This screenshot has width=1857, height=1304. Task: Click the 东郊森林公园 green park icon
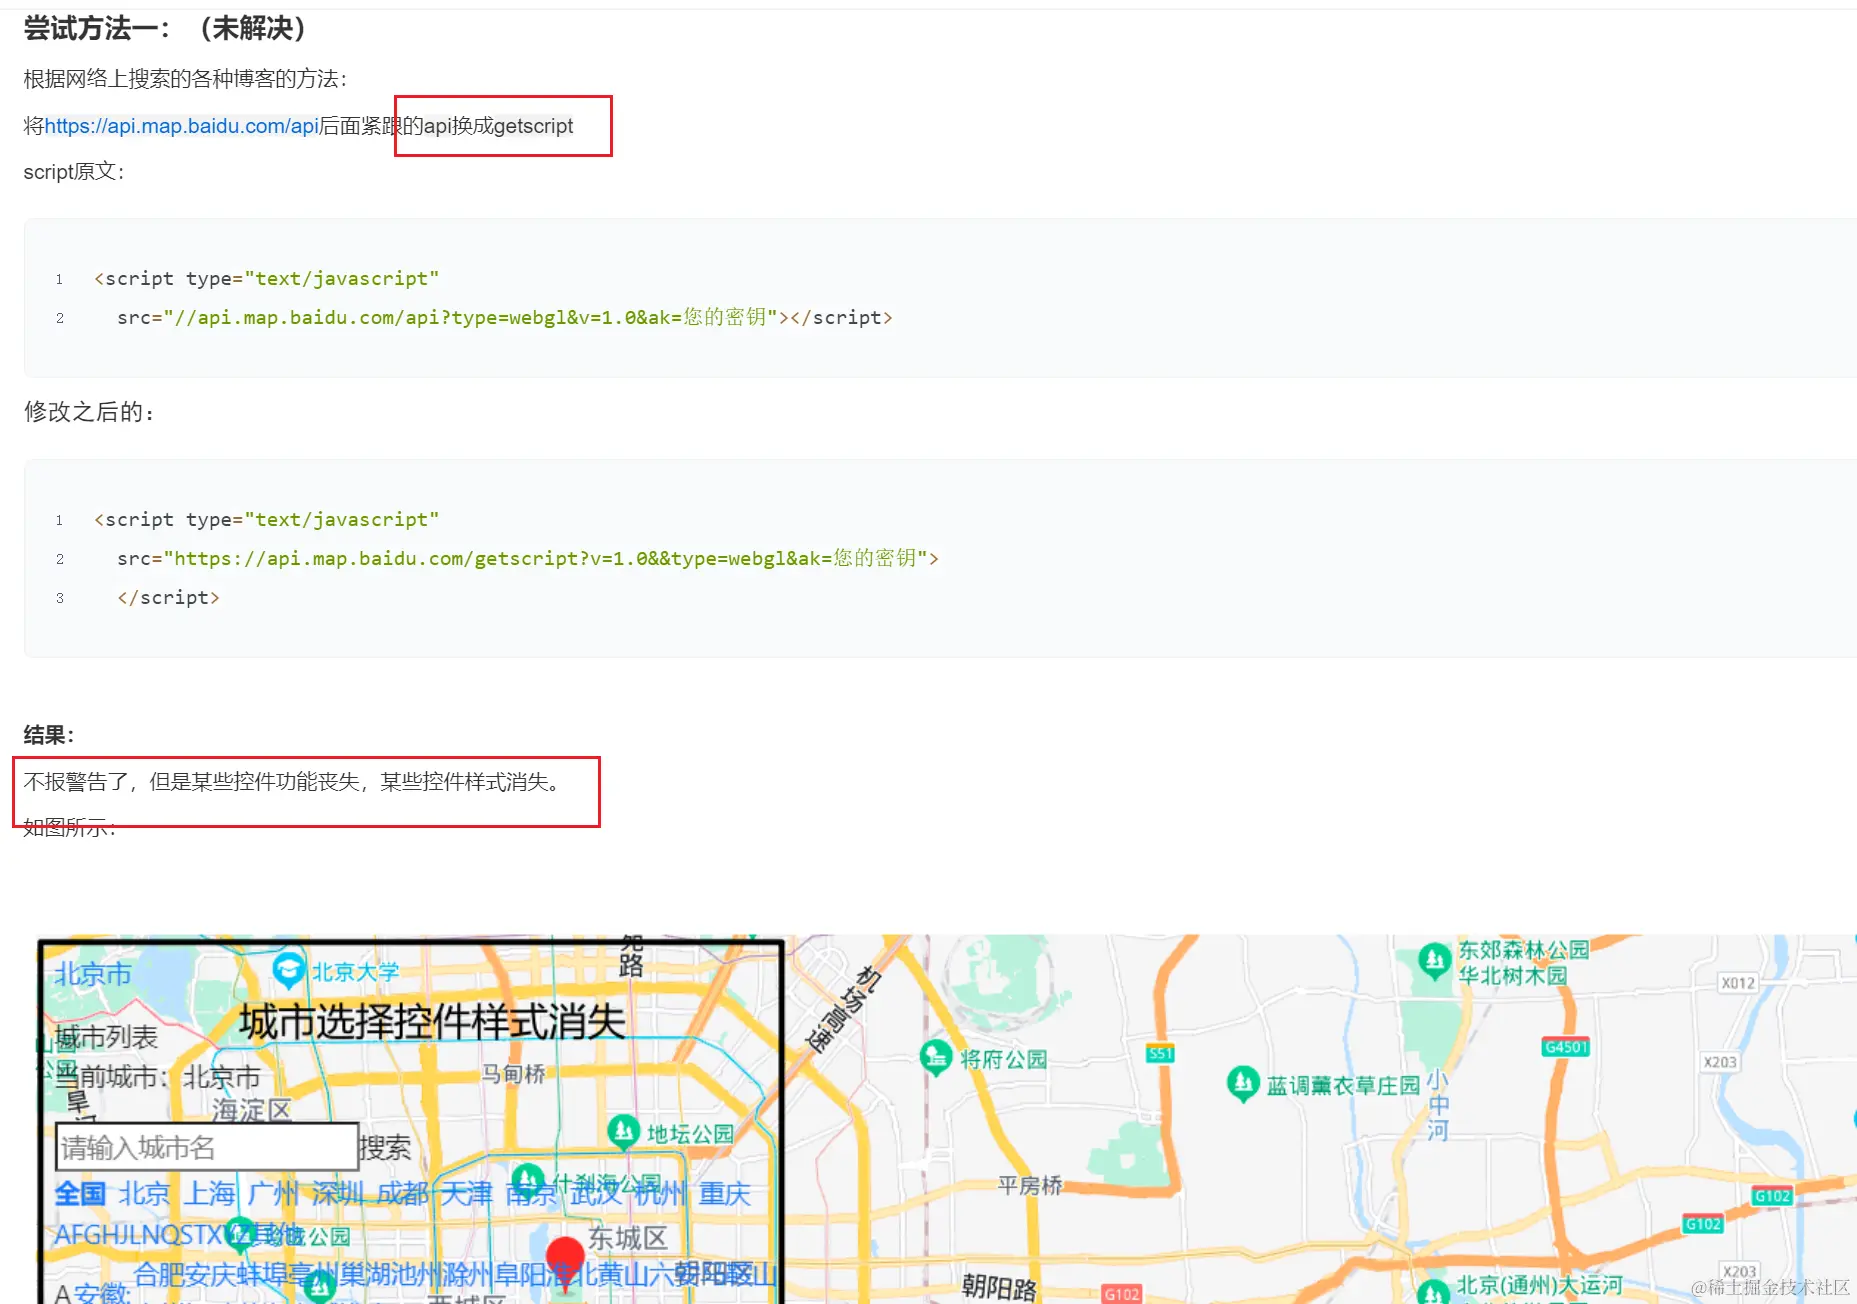(x=1435, y=961)
